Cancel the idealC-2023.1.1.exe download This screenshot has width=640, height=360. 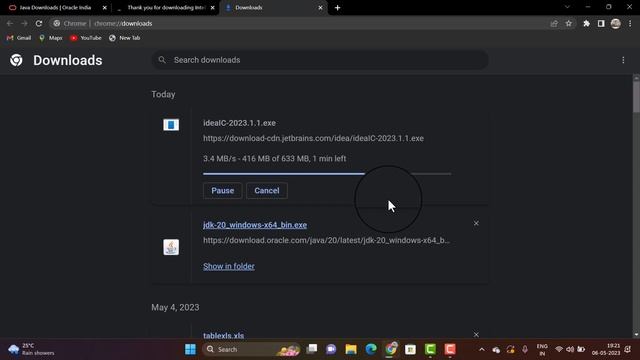coord(267,191)
